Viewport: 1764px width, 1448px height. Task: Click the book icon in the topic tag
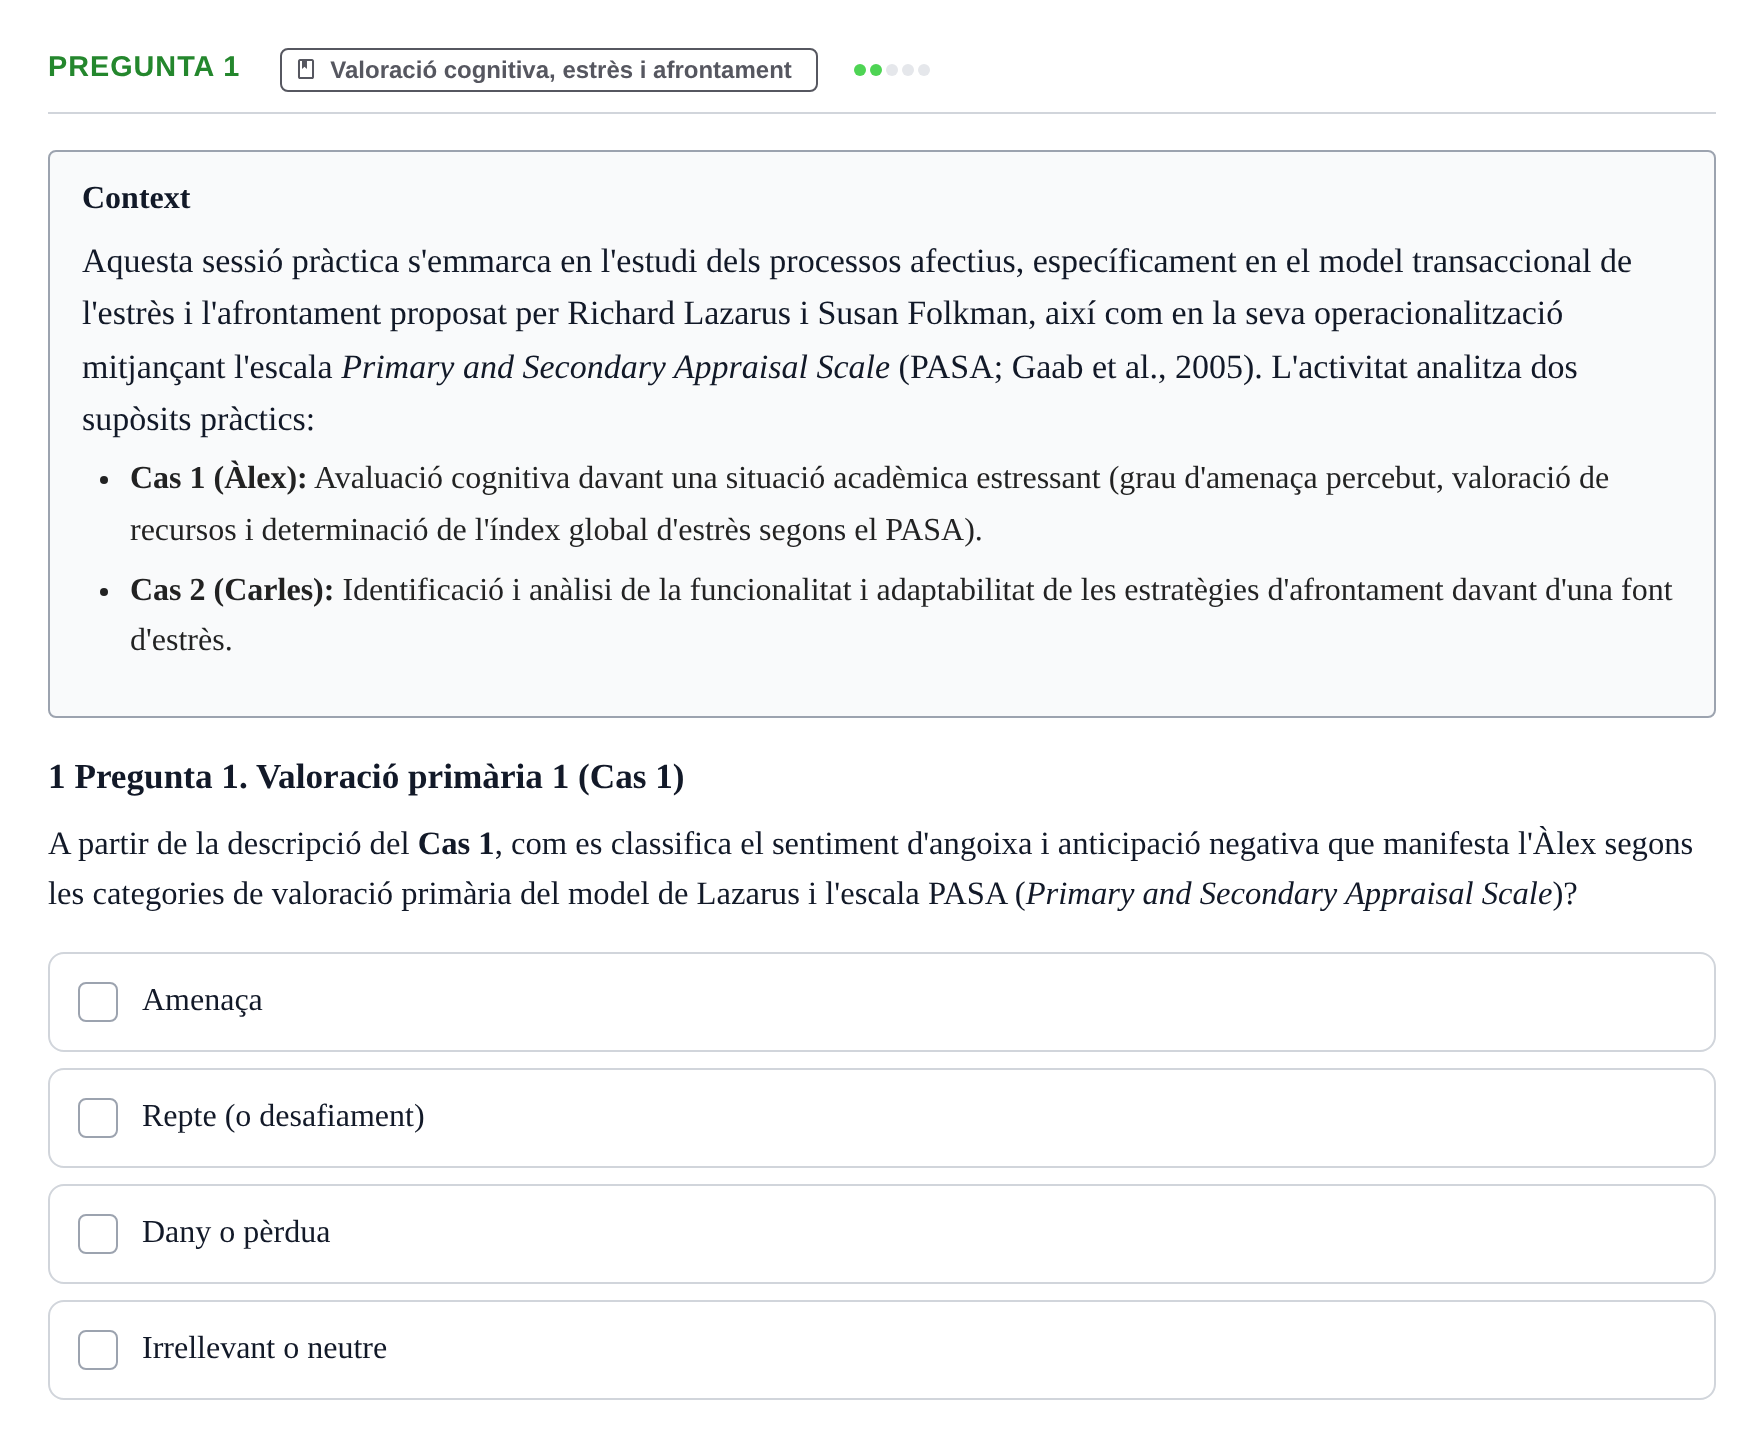click(307, 70)
